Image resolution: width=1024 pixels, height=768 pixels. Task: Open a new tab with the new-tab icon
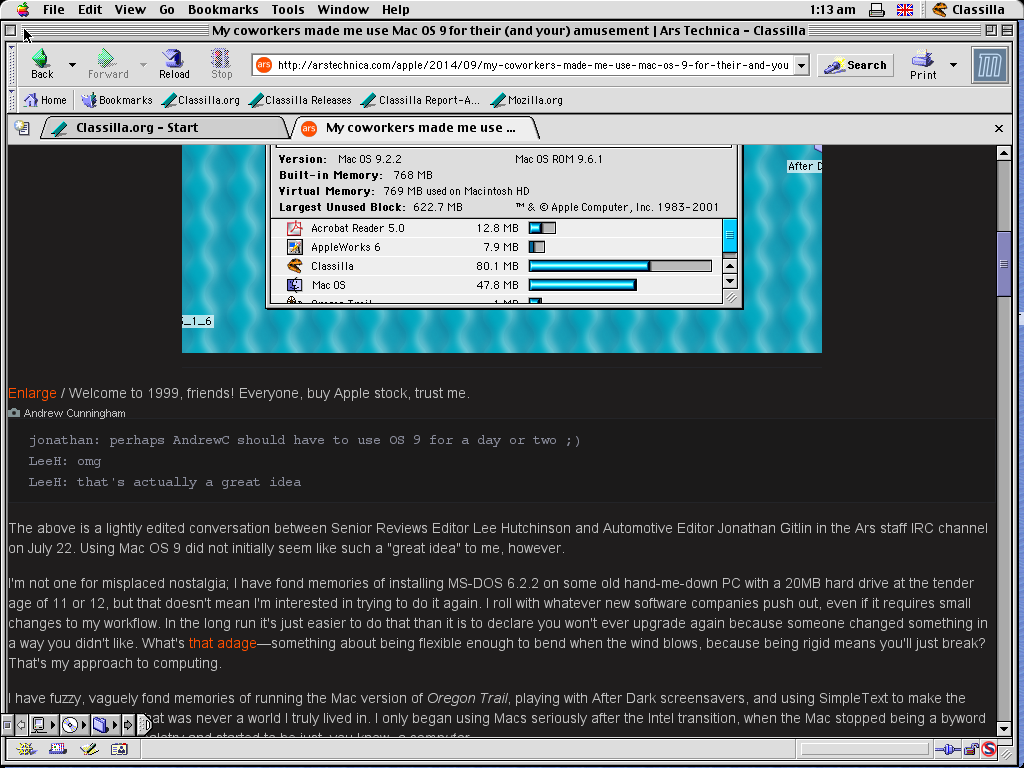22,127
